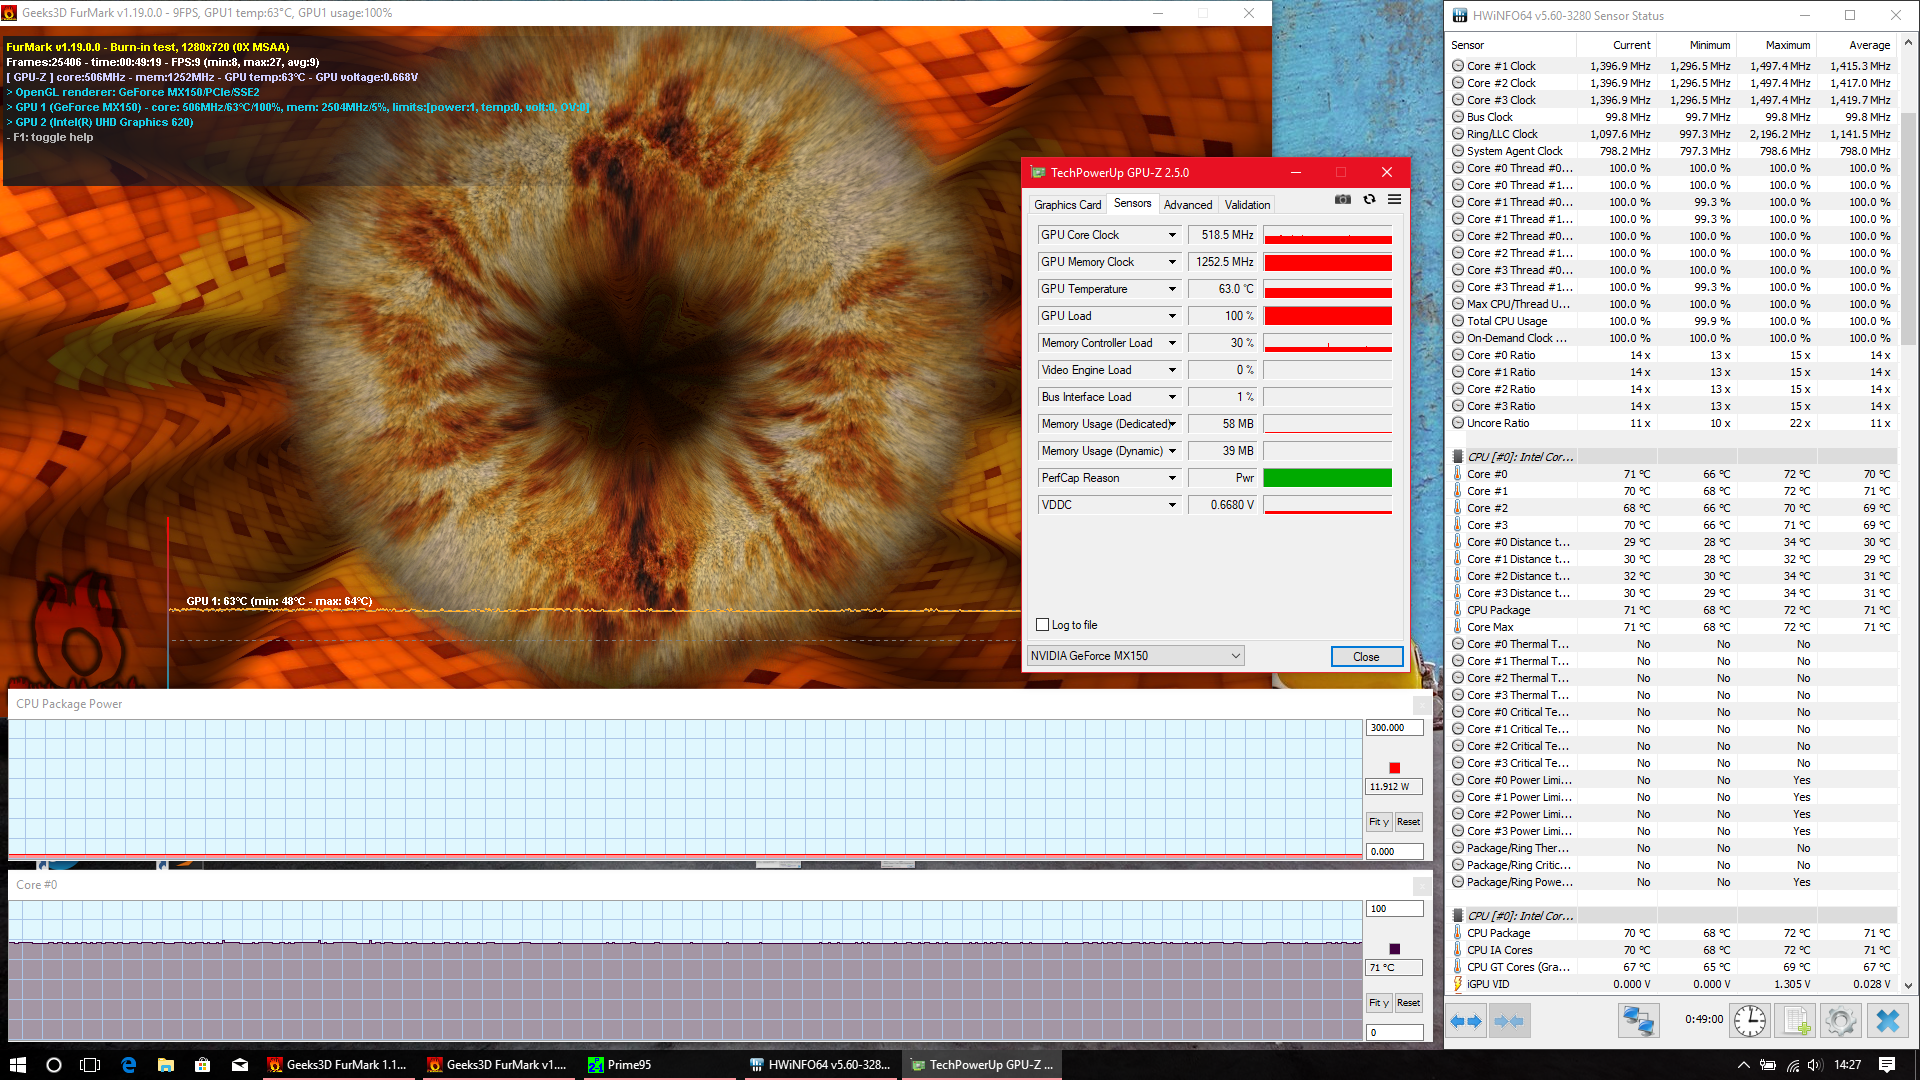Click HWiNFO clock reset timer icon

(x=1749, y=1021)
